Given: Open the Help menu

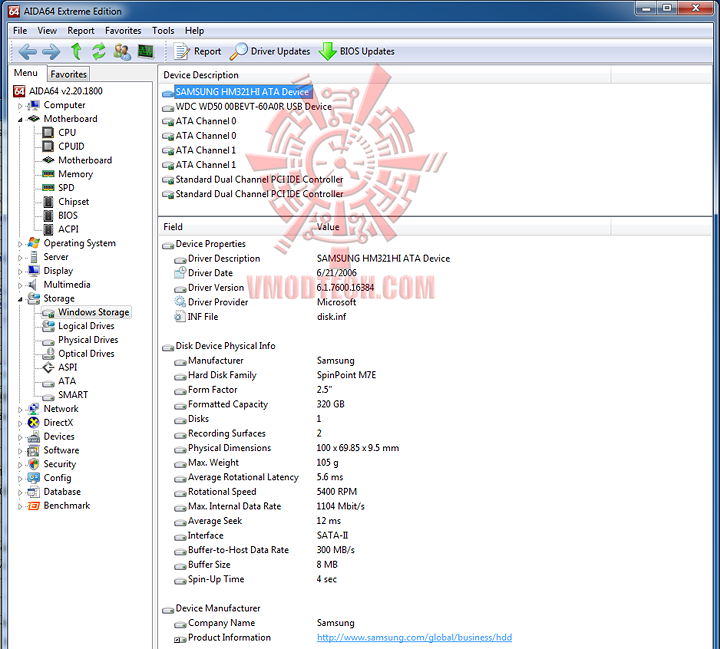Looking at the screenshot, I should point(194,31).
